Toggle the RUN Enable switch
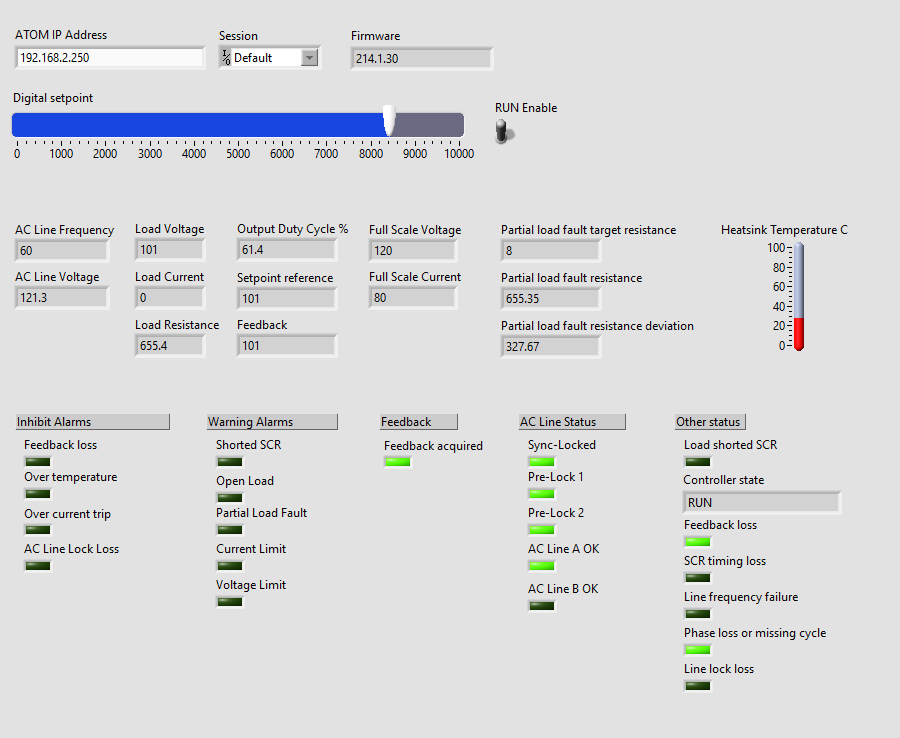The height and width of the screenshot is (738, 900). click(x=504, y=131)
